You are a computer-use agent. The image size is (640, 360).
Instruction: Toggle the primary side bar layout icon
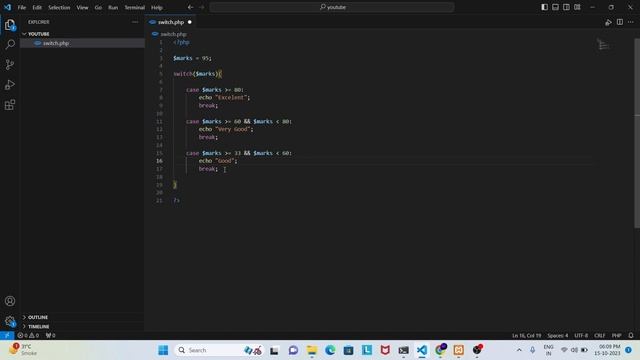(544, 7)
